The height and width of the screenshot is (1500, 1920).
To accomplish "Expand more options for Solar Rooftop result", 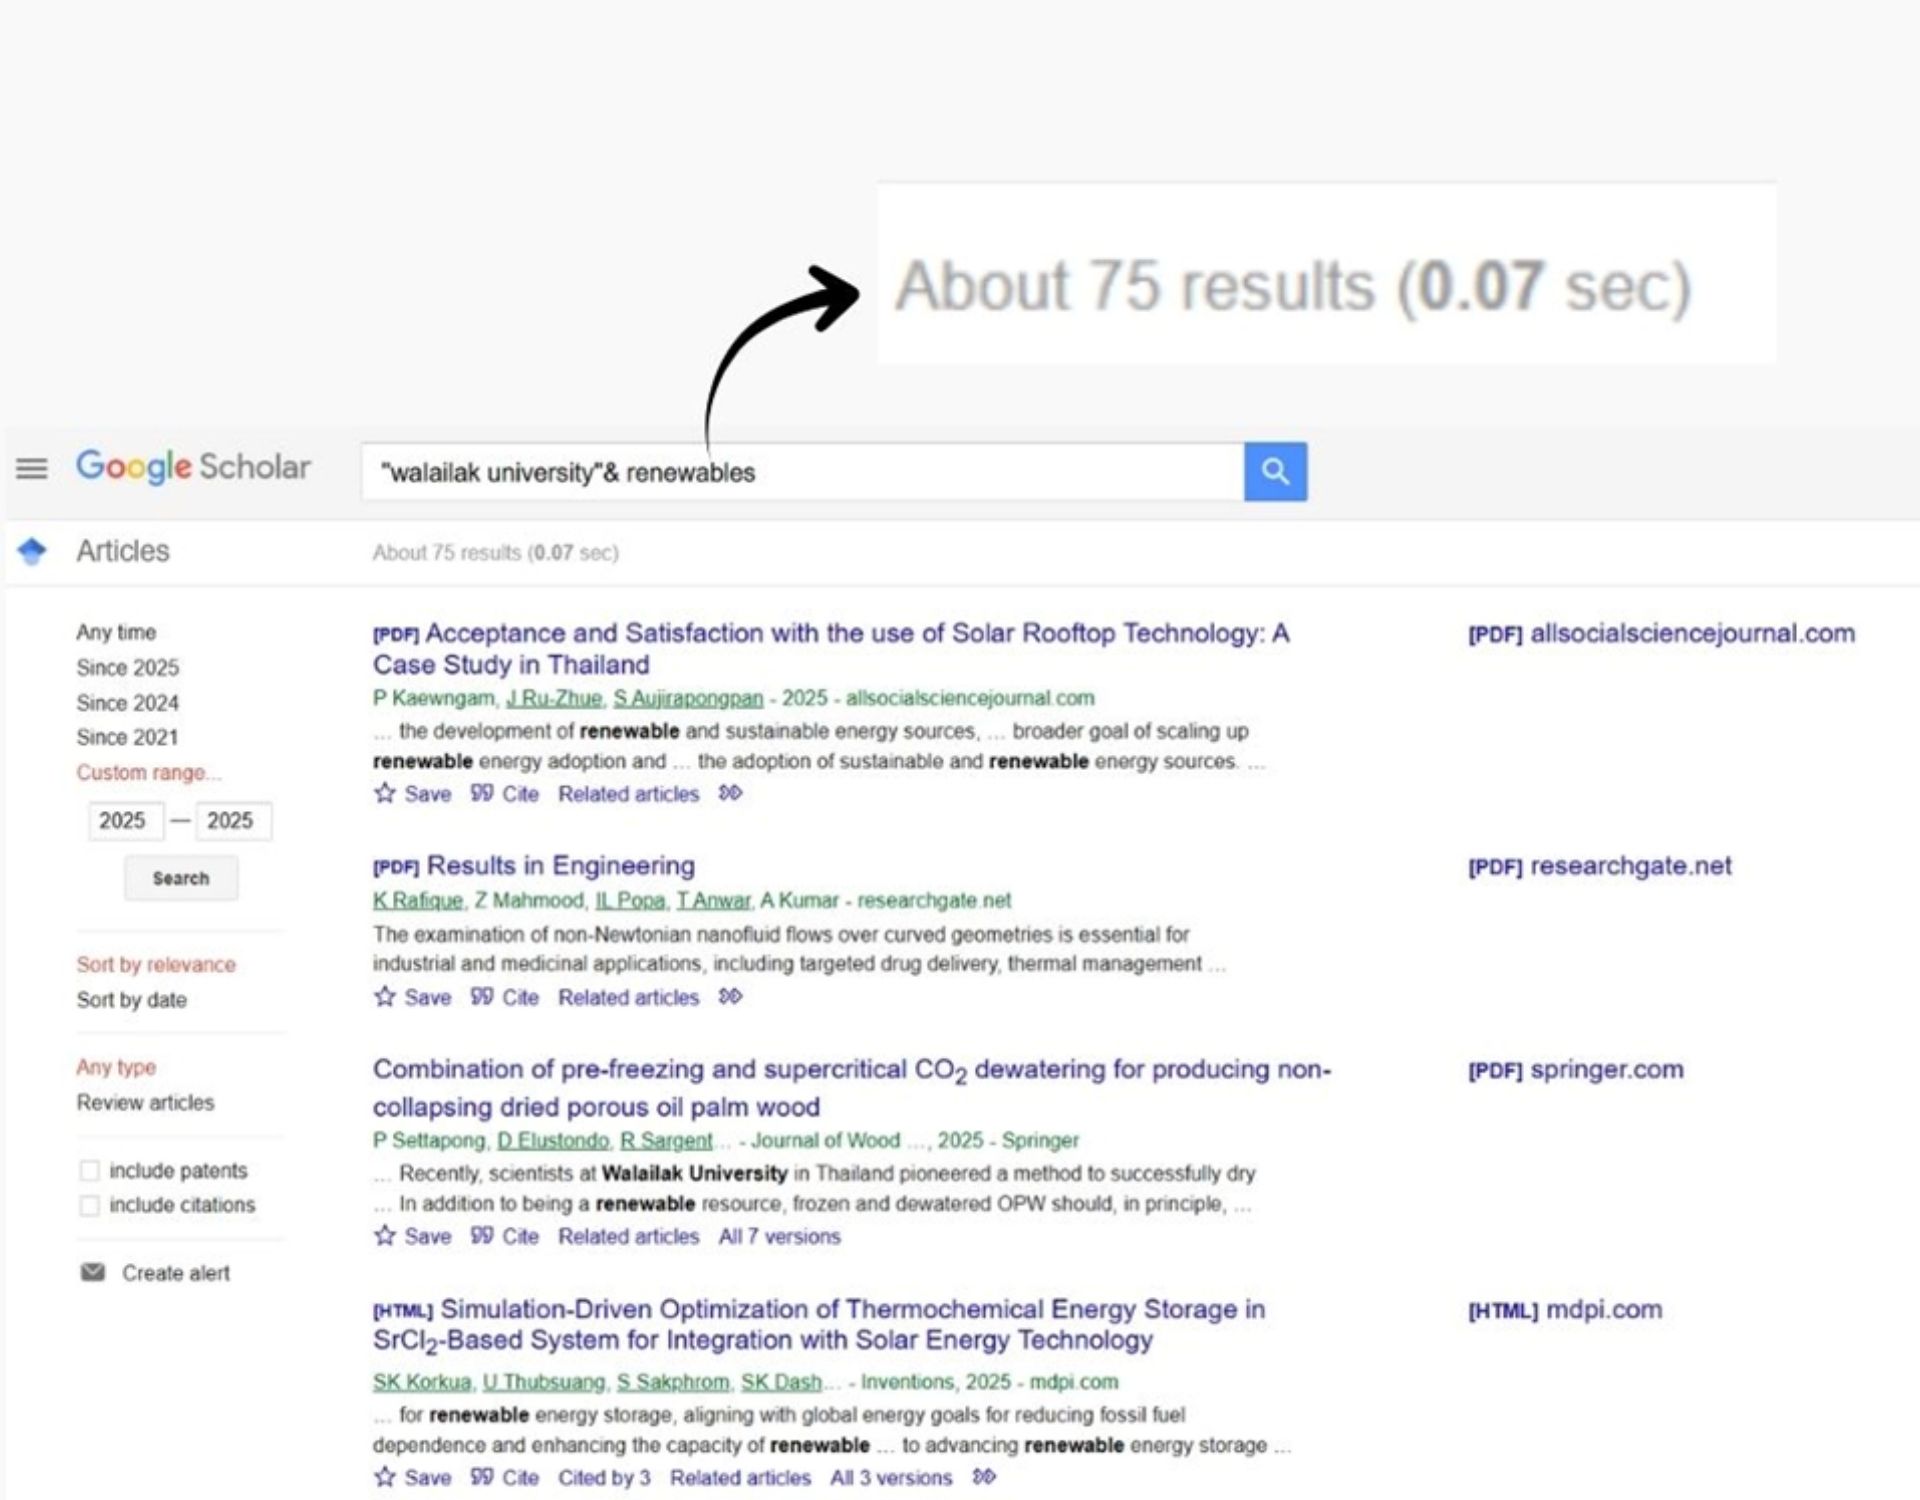I will point(731,793).
